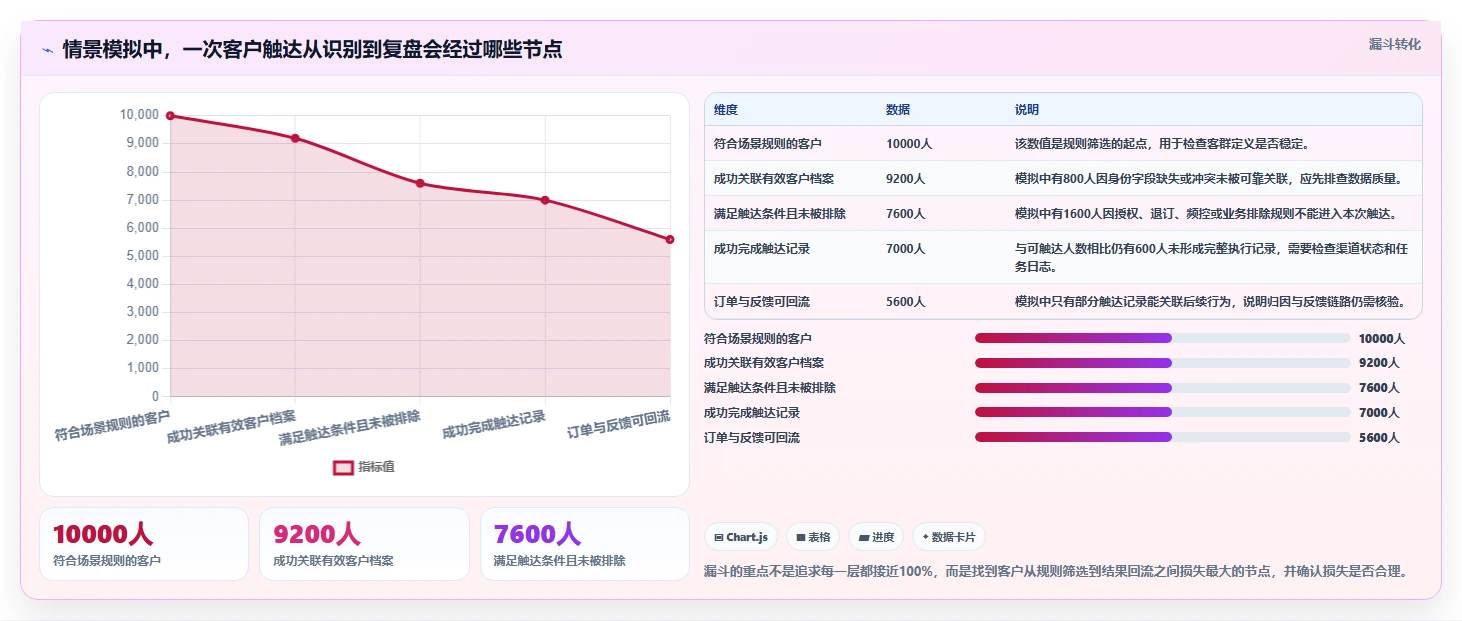The width and height of the screenshot is (1462, 621).
Task: Click the chart point for 成功关联有效客户档案
Action: [x=295, y=138]
